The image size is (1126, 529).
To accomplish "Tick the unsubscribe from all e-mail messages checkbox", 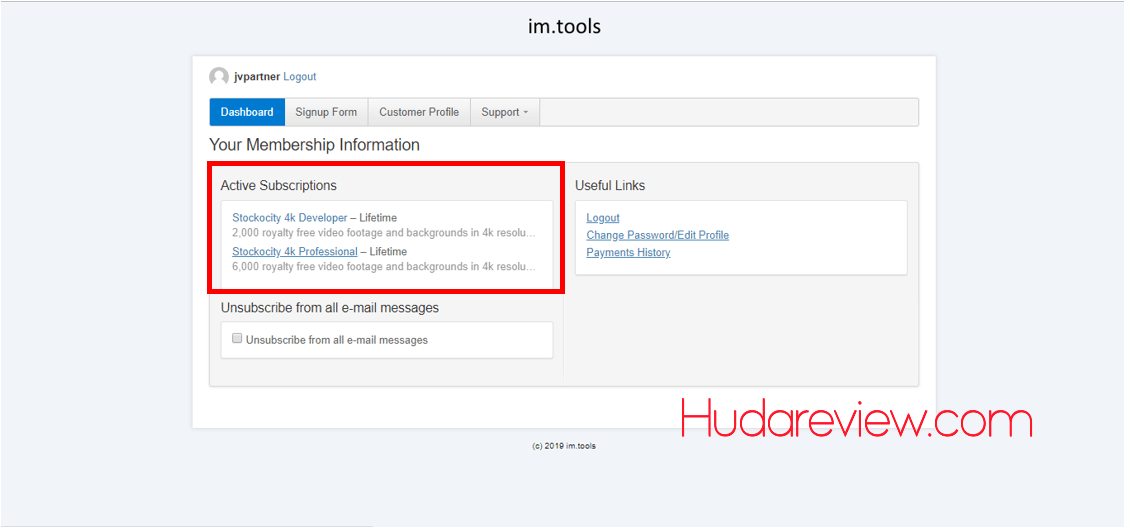I will tap(238, 339).
